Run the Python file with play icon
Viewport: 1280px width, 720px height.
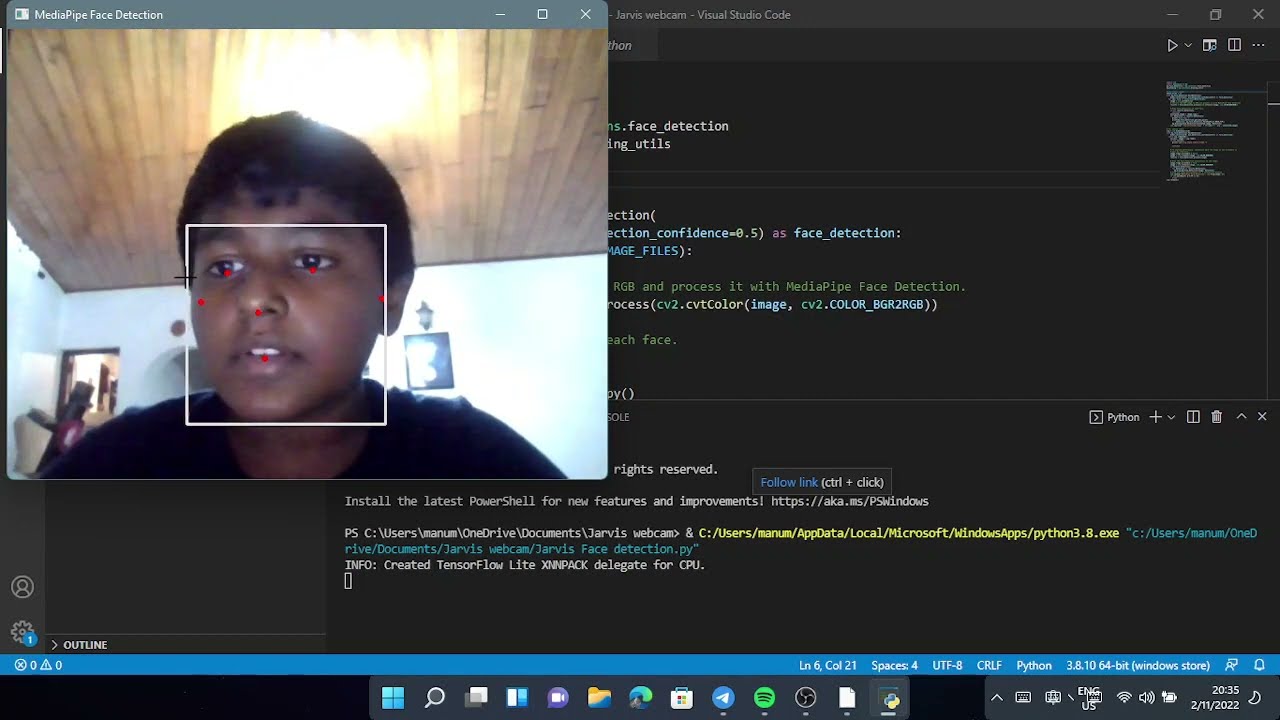pyautogui.click(x=1172, y=45)
